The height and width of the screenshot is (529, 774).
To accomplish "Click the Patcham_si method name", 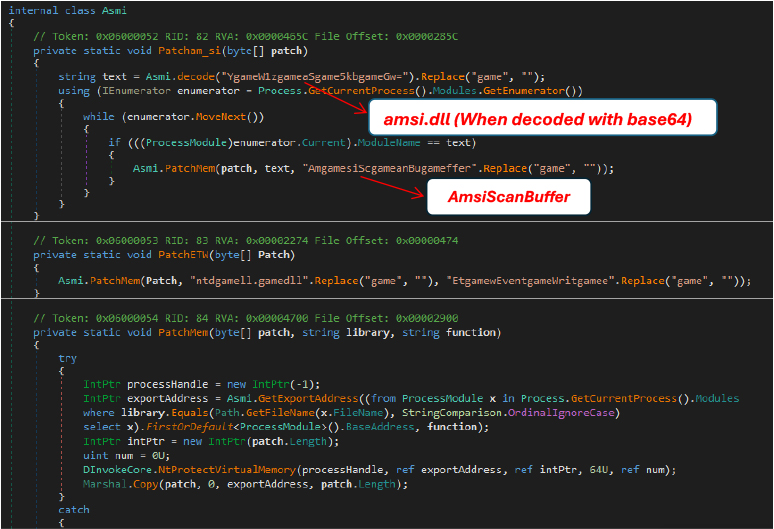I will click(190, 51).
